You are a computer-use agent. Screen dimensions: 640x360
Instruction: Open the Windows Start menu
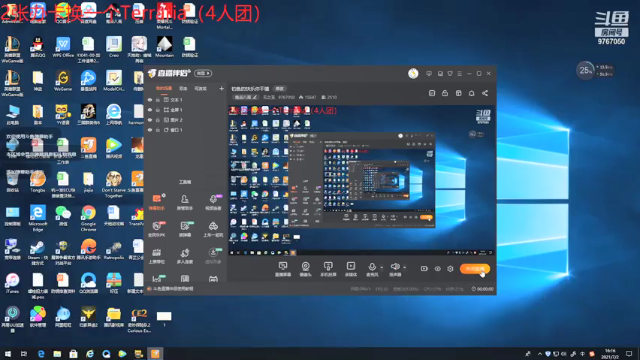click(8, 354)
